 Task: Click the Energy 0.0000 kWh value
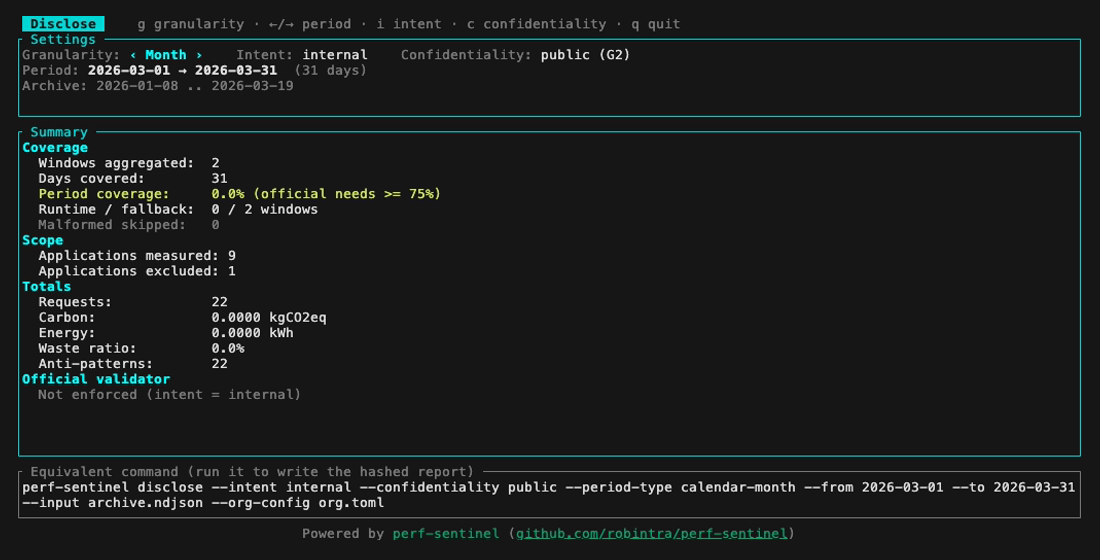tap(253, 333)
